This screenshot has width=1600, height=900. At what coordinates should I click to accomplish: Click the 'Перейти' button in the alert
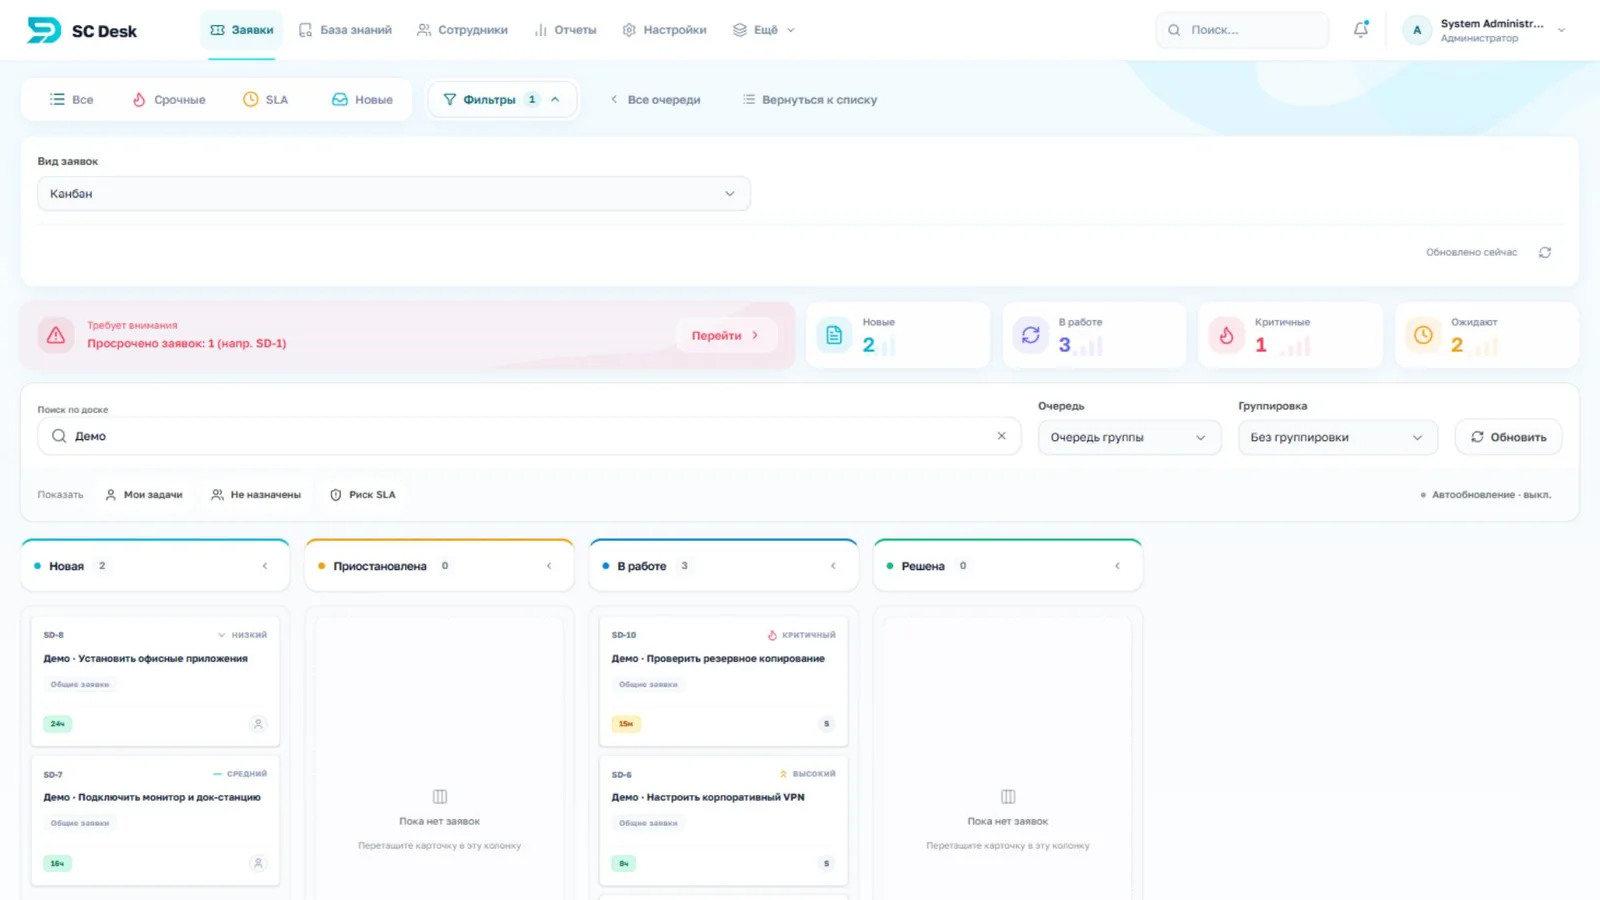pyautogui.click(x=725, y=335)
